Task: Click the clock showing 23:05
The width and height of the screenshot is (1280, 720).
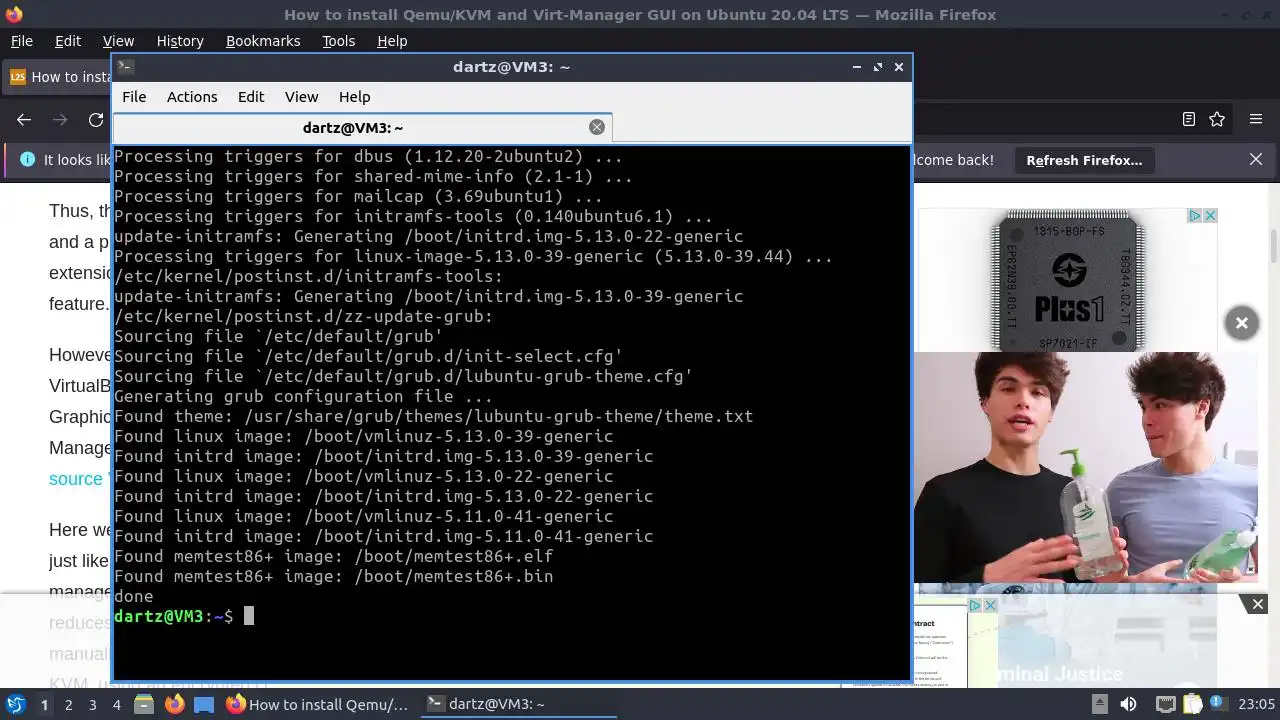Action: pos(1257,705)
